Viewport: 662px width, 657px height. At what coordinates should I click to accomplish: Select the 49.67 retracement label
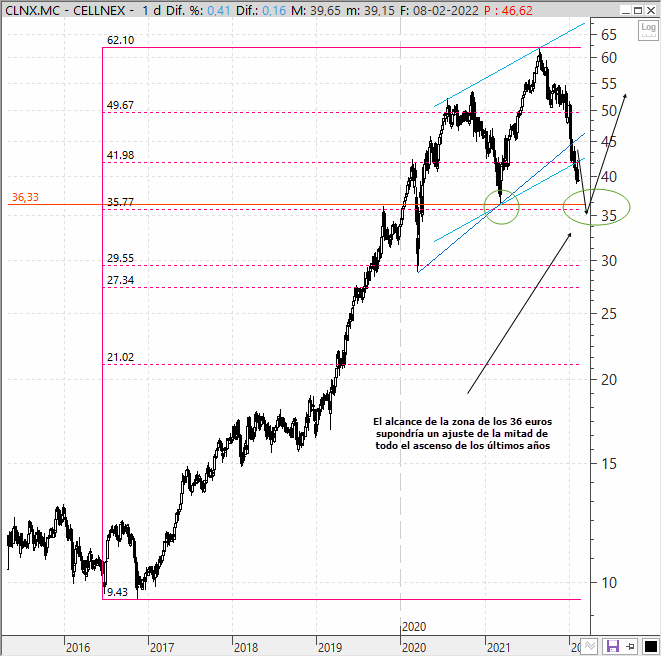coord(120,105)
